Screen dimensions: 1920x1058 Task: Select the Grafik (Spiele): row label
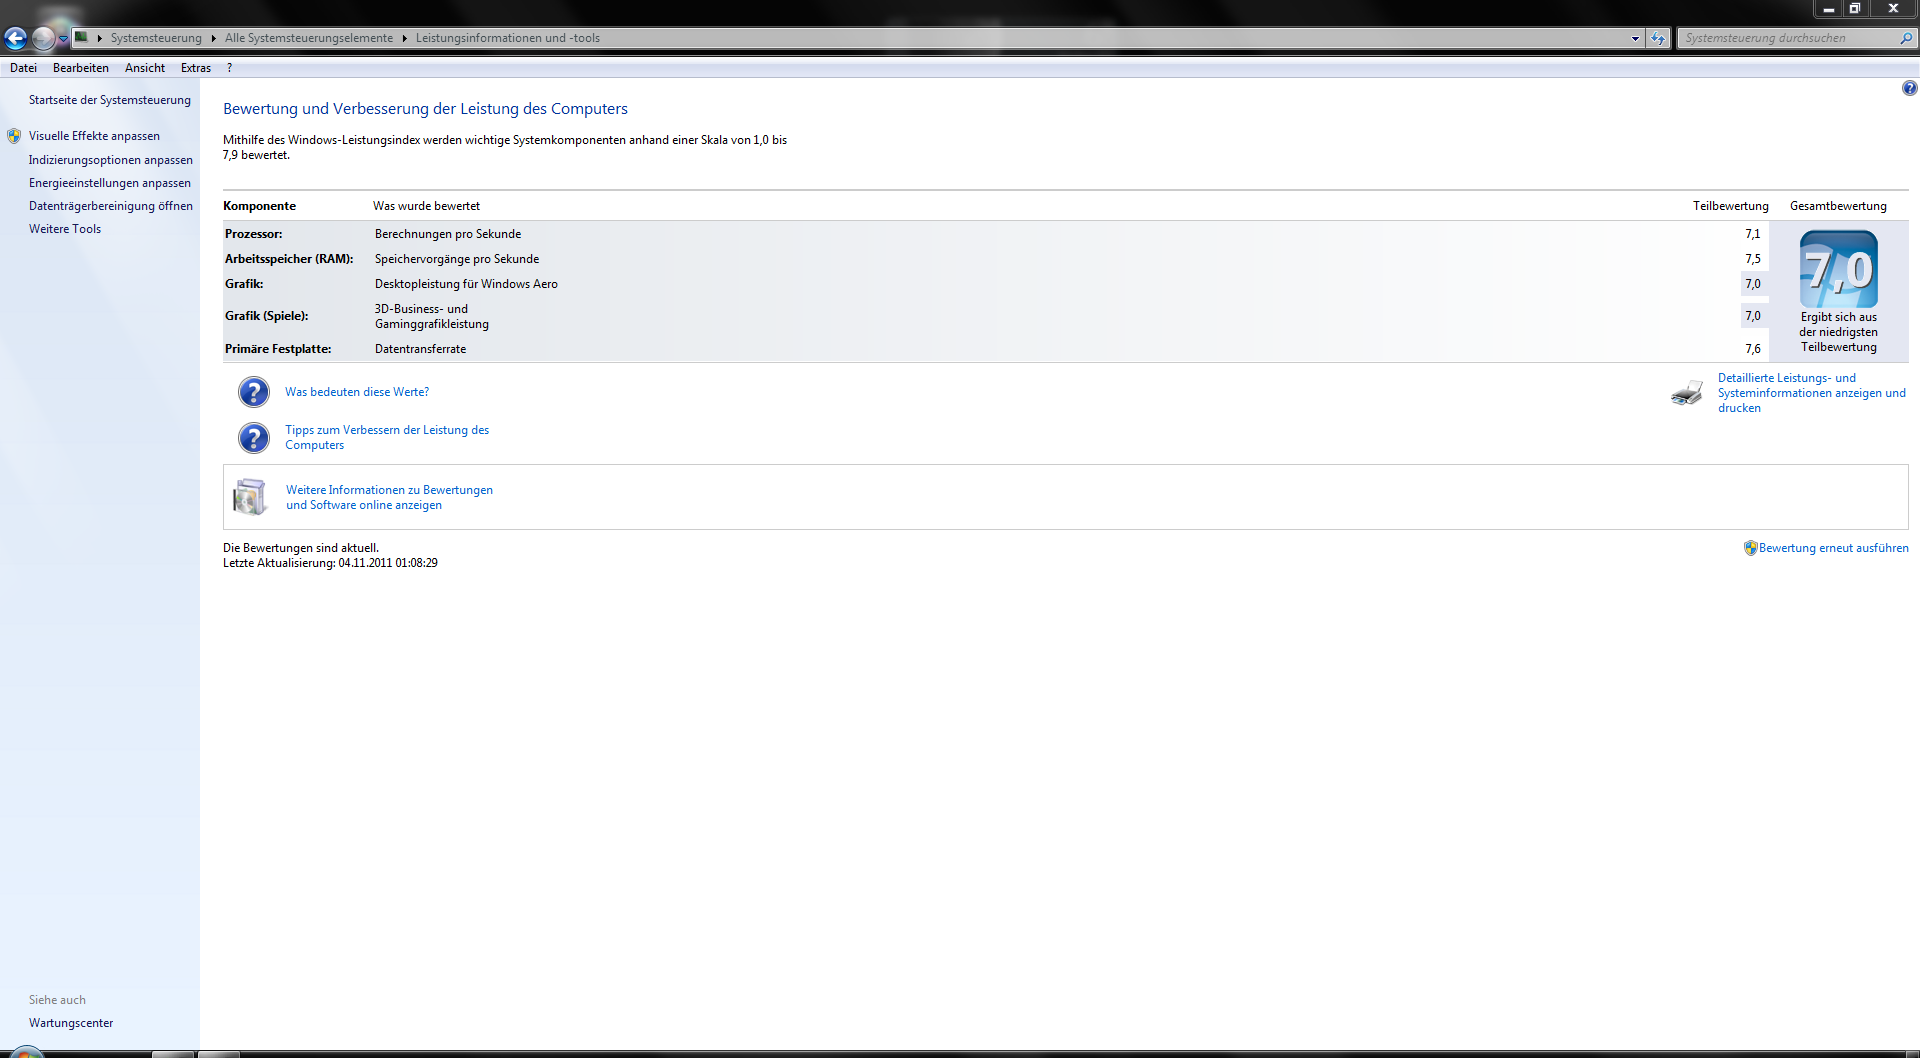267,316
